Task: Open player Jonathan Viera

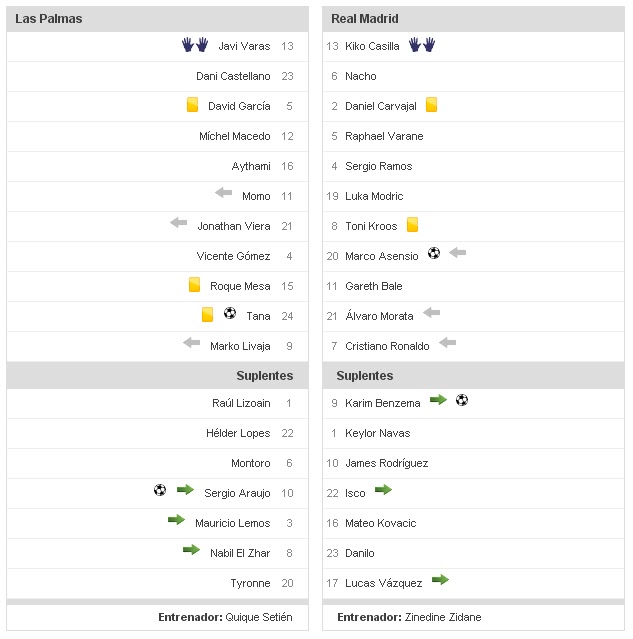Action: (233, 226)
